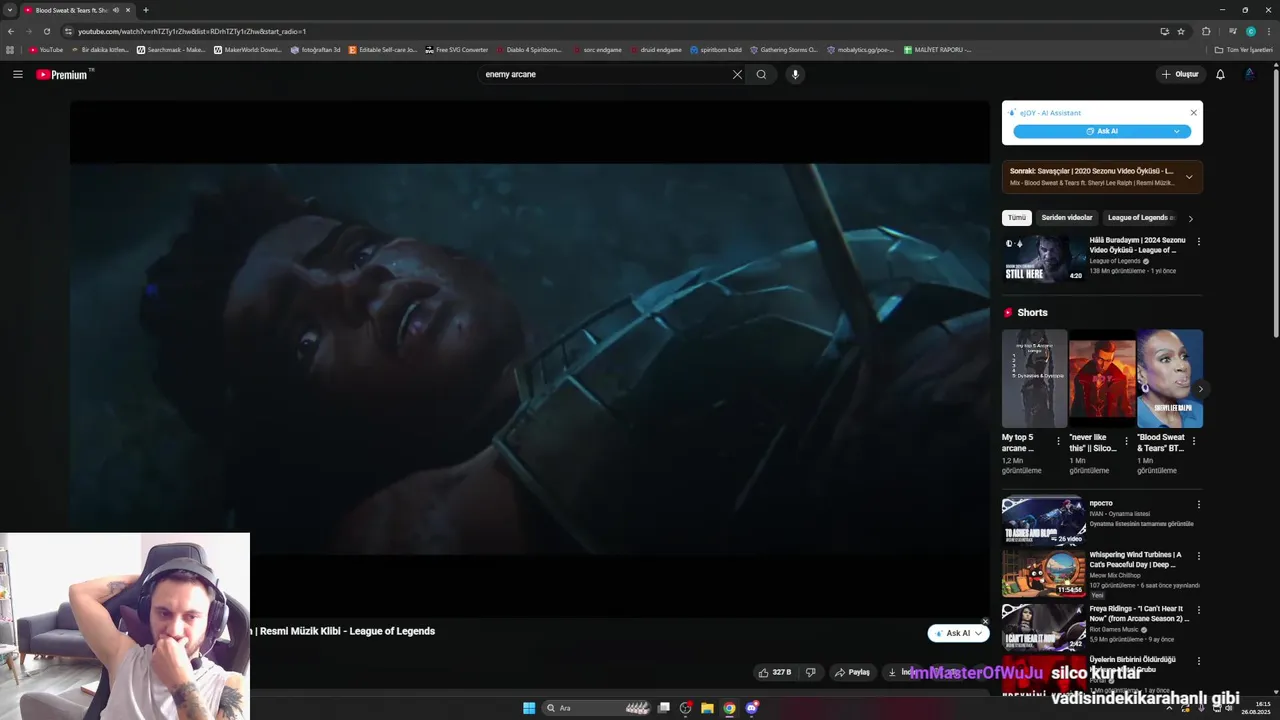
Task: Click the search magnifier button
Action: (x=761, y=74)
